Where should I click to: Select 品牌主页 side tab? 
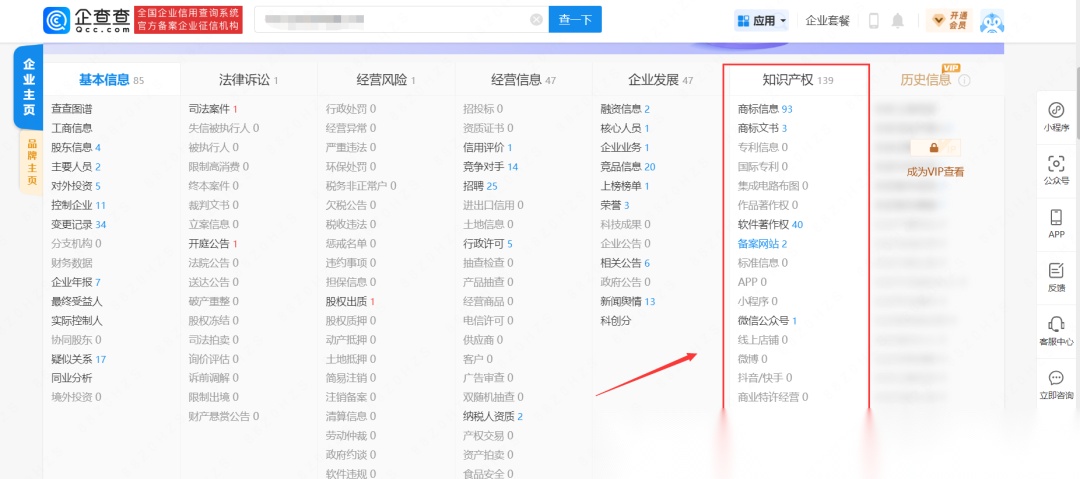click(31, 162)
